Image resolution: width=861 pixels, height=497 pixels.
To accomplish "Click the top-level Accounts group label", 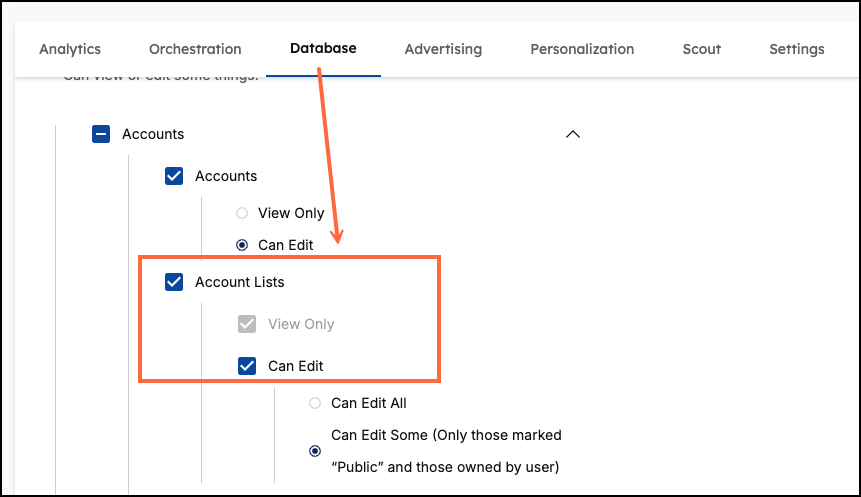I will pyautogui.click(x=153, y=134).
